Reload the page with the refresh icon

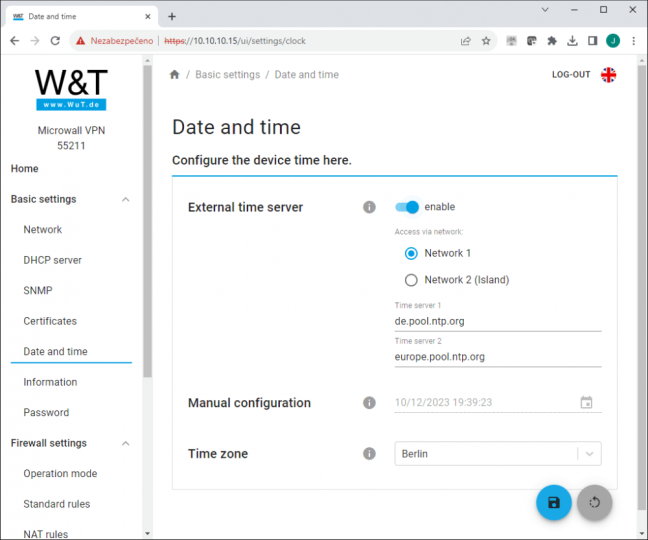[55, 40]
